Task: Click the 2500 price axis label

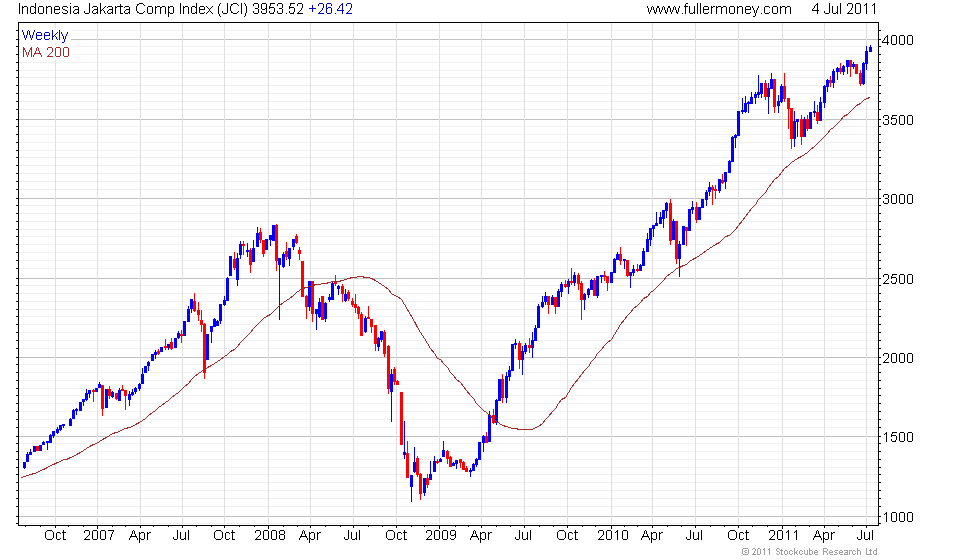Action: click(x=898, y=279)
